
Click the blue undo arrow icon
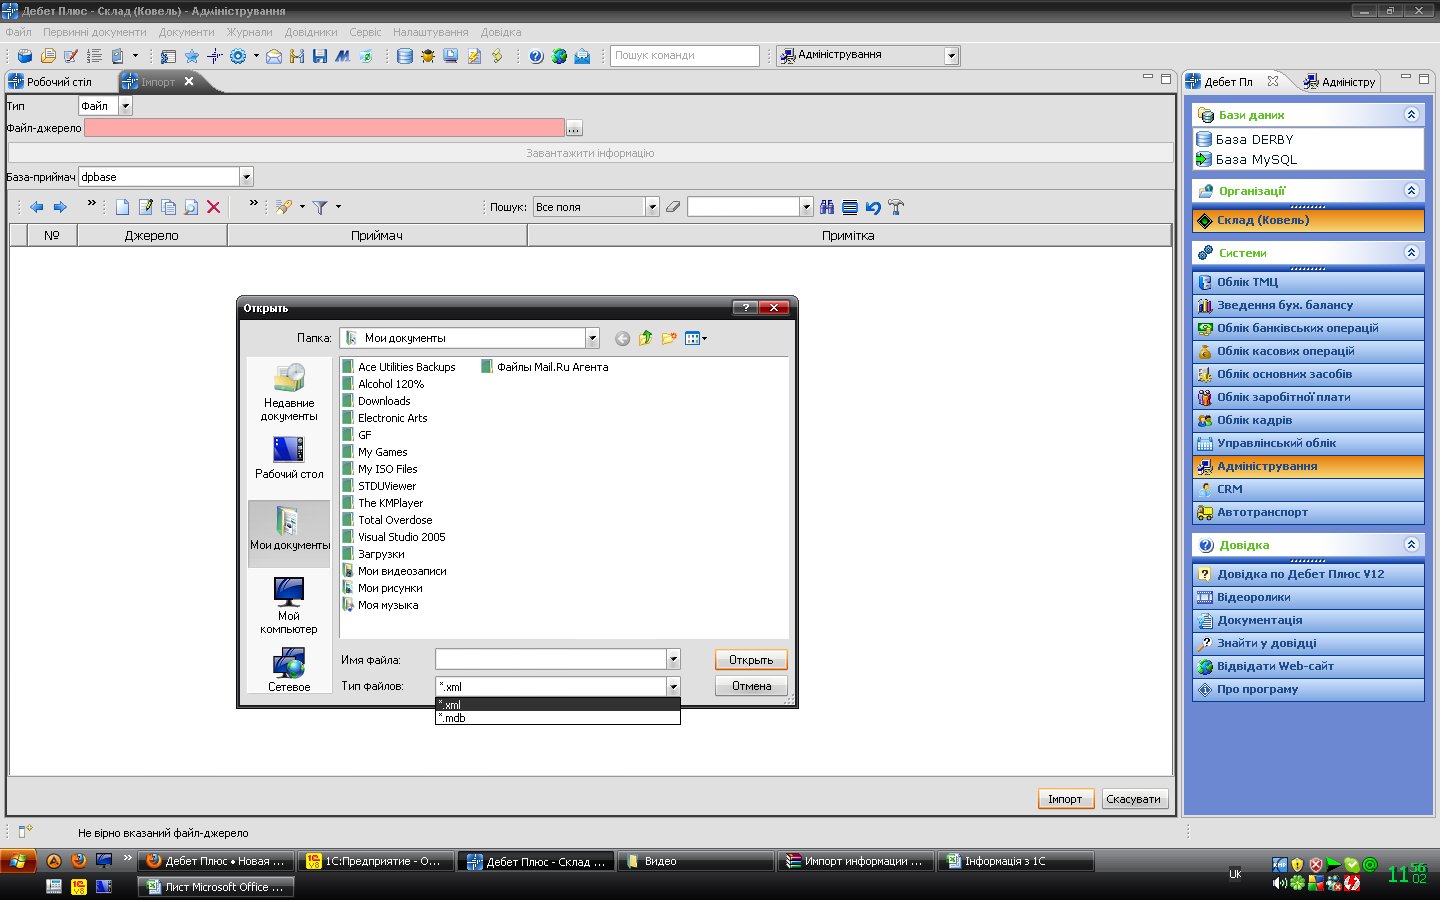tap(873, 207)
